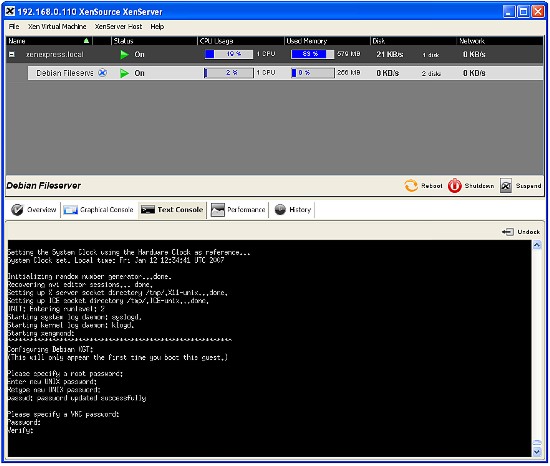Screen dimensions: 550x466
Task: Click the Debian Fileserver CPU usage bar
Action: [229, 73]
